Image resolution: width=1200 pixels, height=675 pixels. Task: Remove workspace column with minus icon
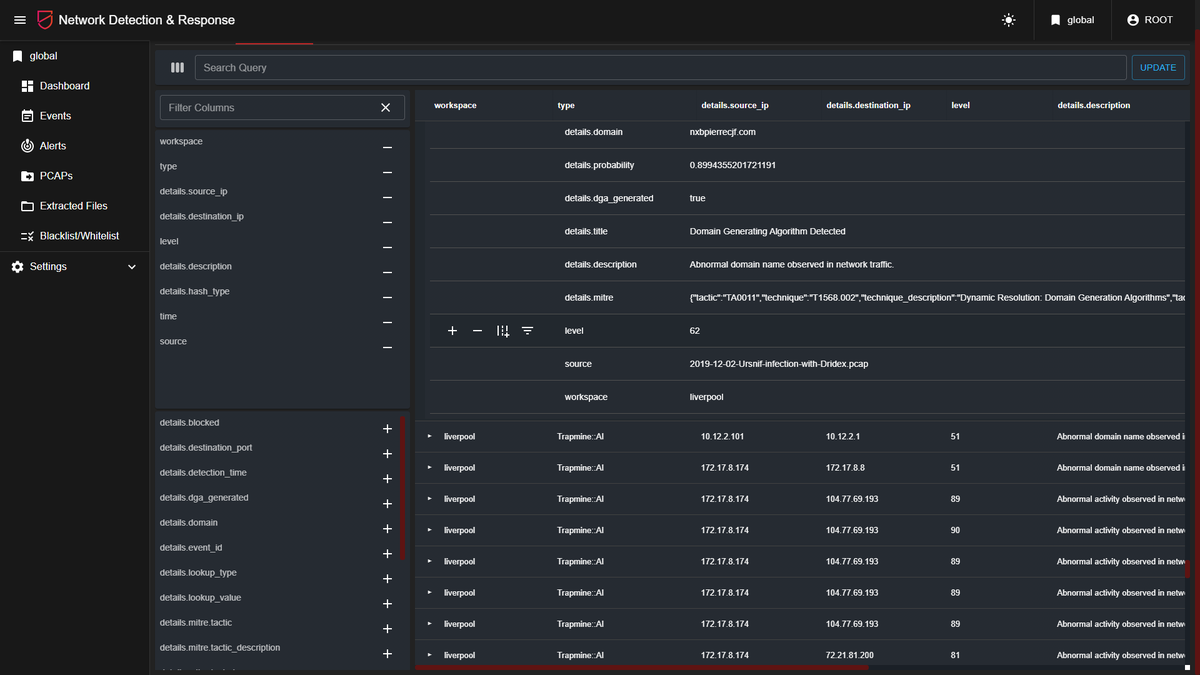tap(387, 147)
